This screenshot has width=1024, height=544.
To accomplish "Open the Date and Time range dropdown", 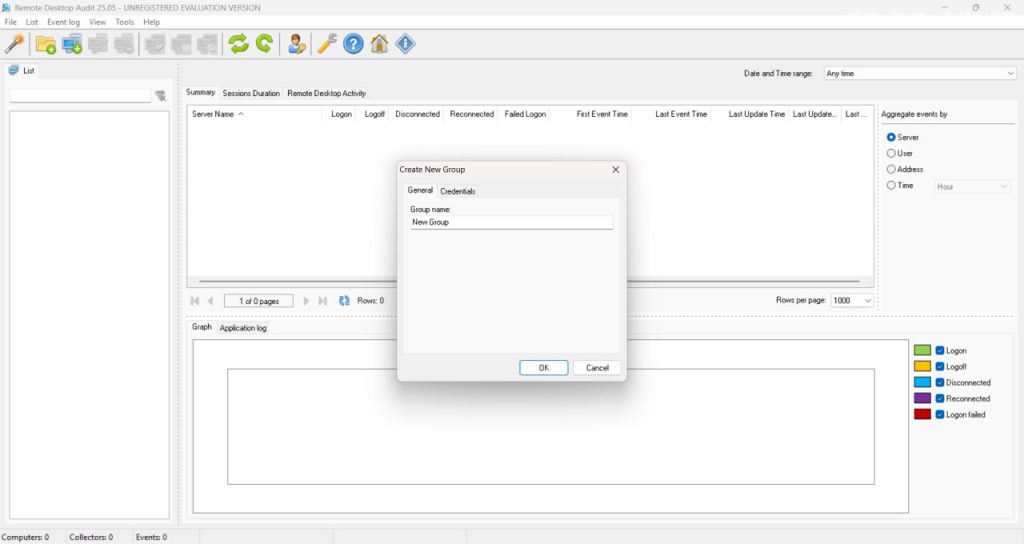I will coord(920,74).
